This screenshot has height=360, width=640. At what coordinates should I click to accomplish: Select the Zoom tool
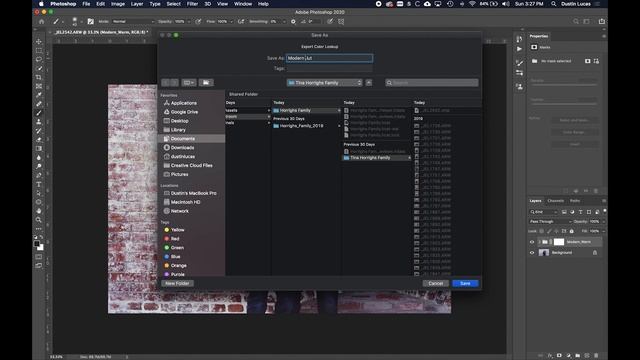click(39, 220)
